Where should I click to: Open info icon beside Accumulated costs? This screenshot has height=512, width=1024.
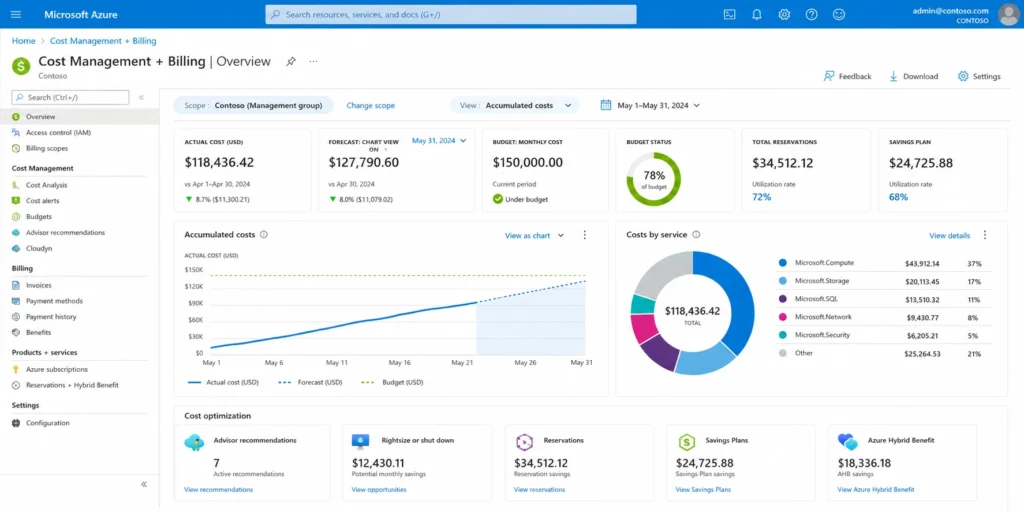pos(264,234)
